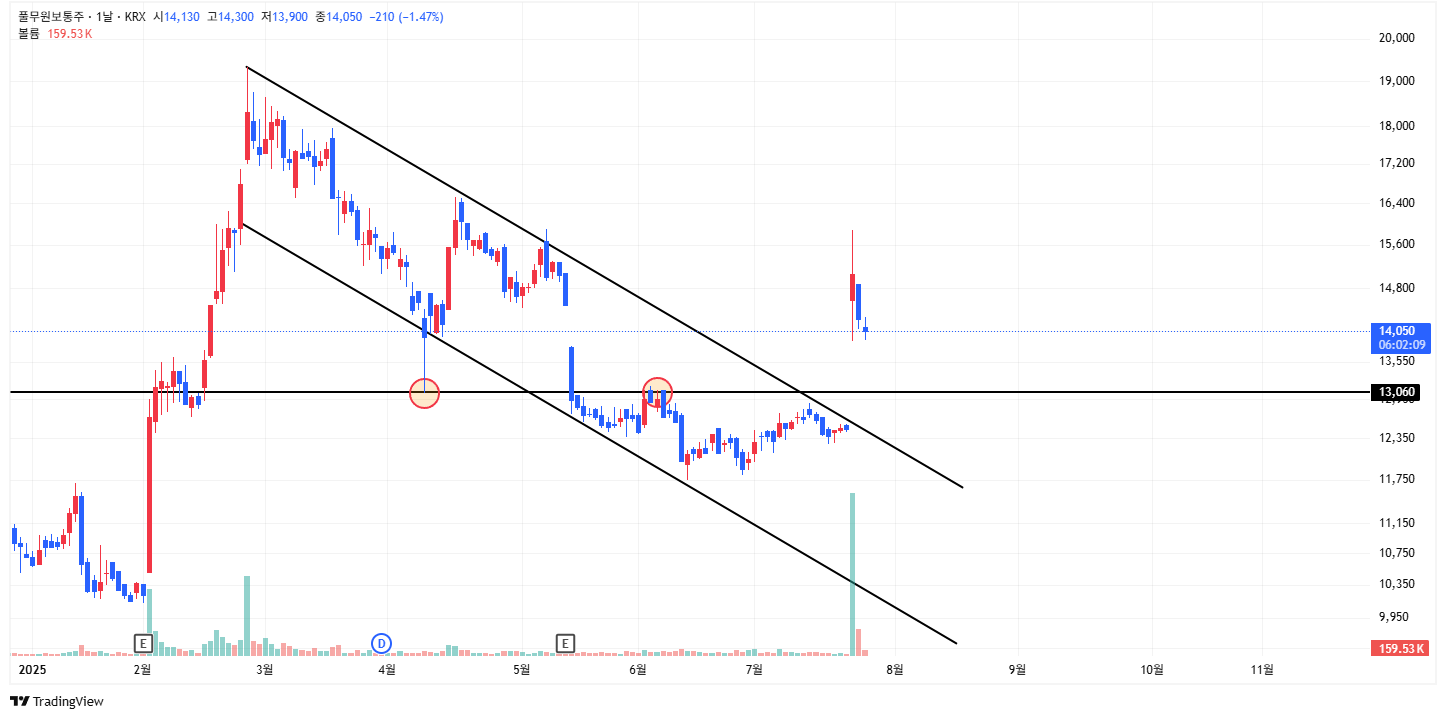The height and width of the screenshot is (719, 1446).
Task: Click the 11월 label on the time axis
Action: (x=1263, y=670)
